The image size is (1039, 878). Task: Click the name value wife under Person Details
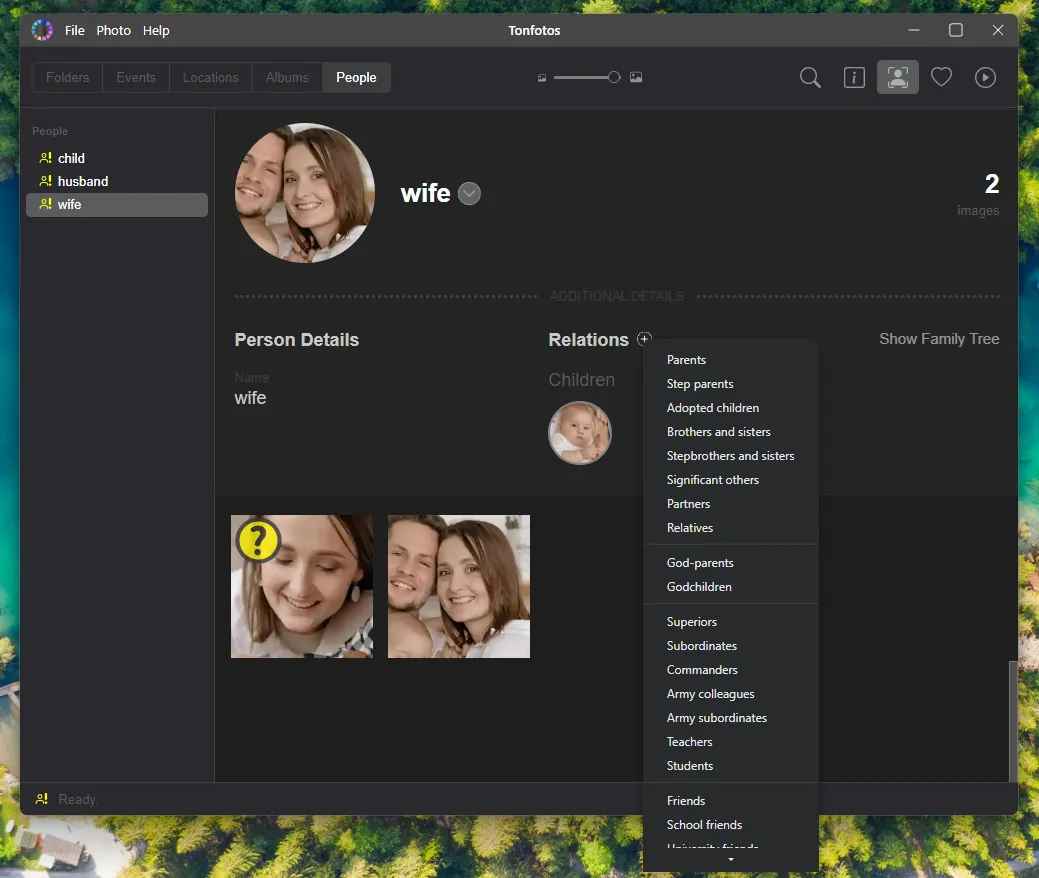250,398
